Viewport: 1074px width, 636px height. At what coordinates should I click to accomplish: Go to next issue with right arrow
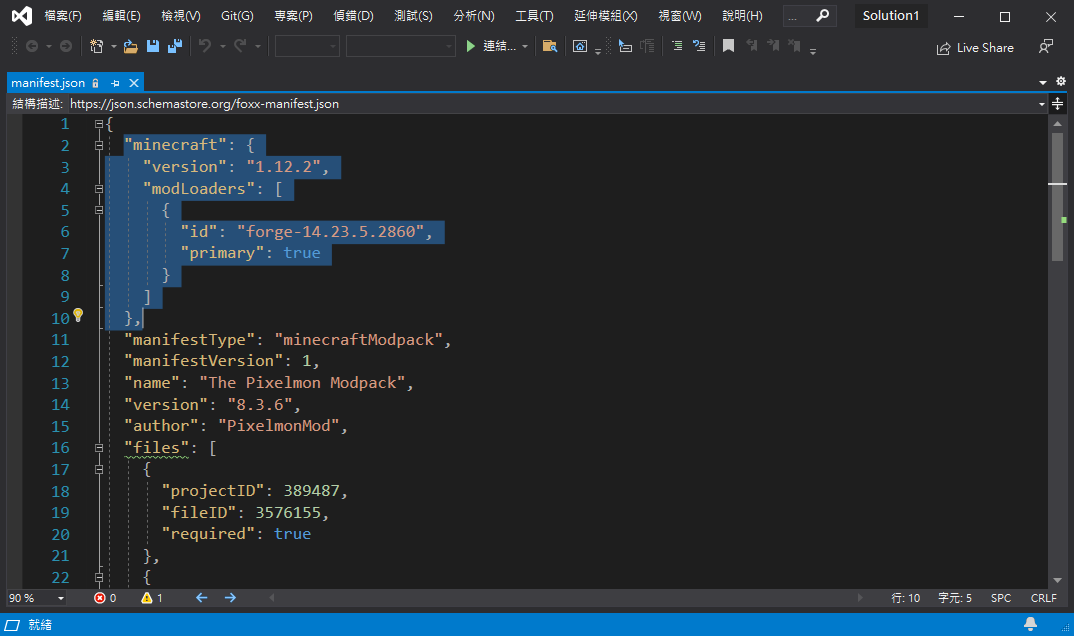coord(230,598)
